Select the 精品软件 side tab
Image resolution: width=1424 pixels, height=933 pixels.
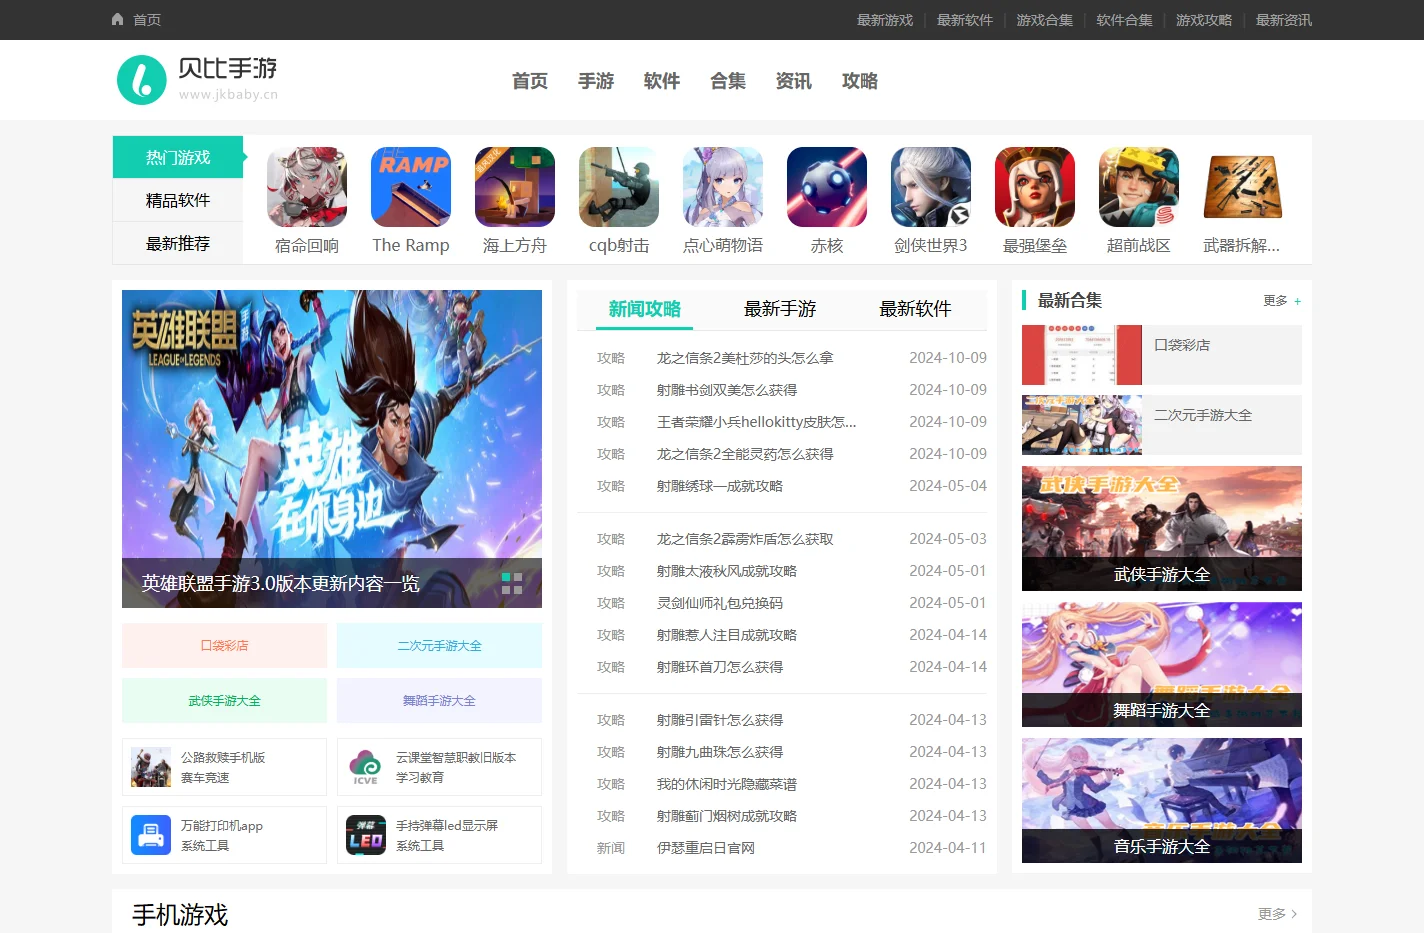(x=178, y=200)
